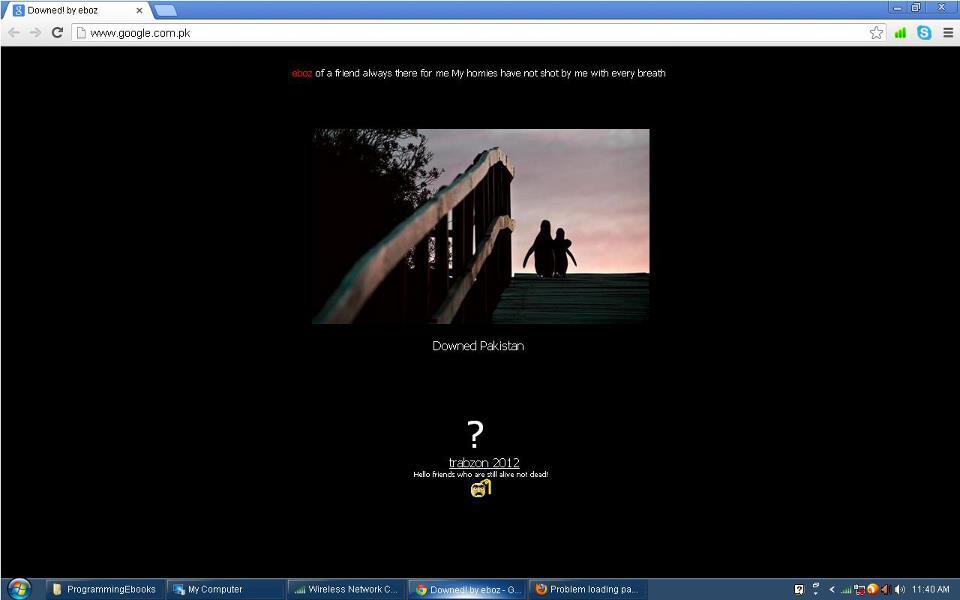Click the wireless signal strength tray icon
The width and height of the screenshot is (960, 600).
[847, 590]
